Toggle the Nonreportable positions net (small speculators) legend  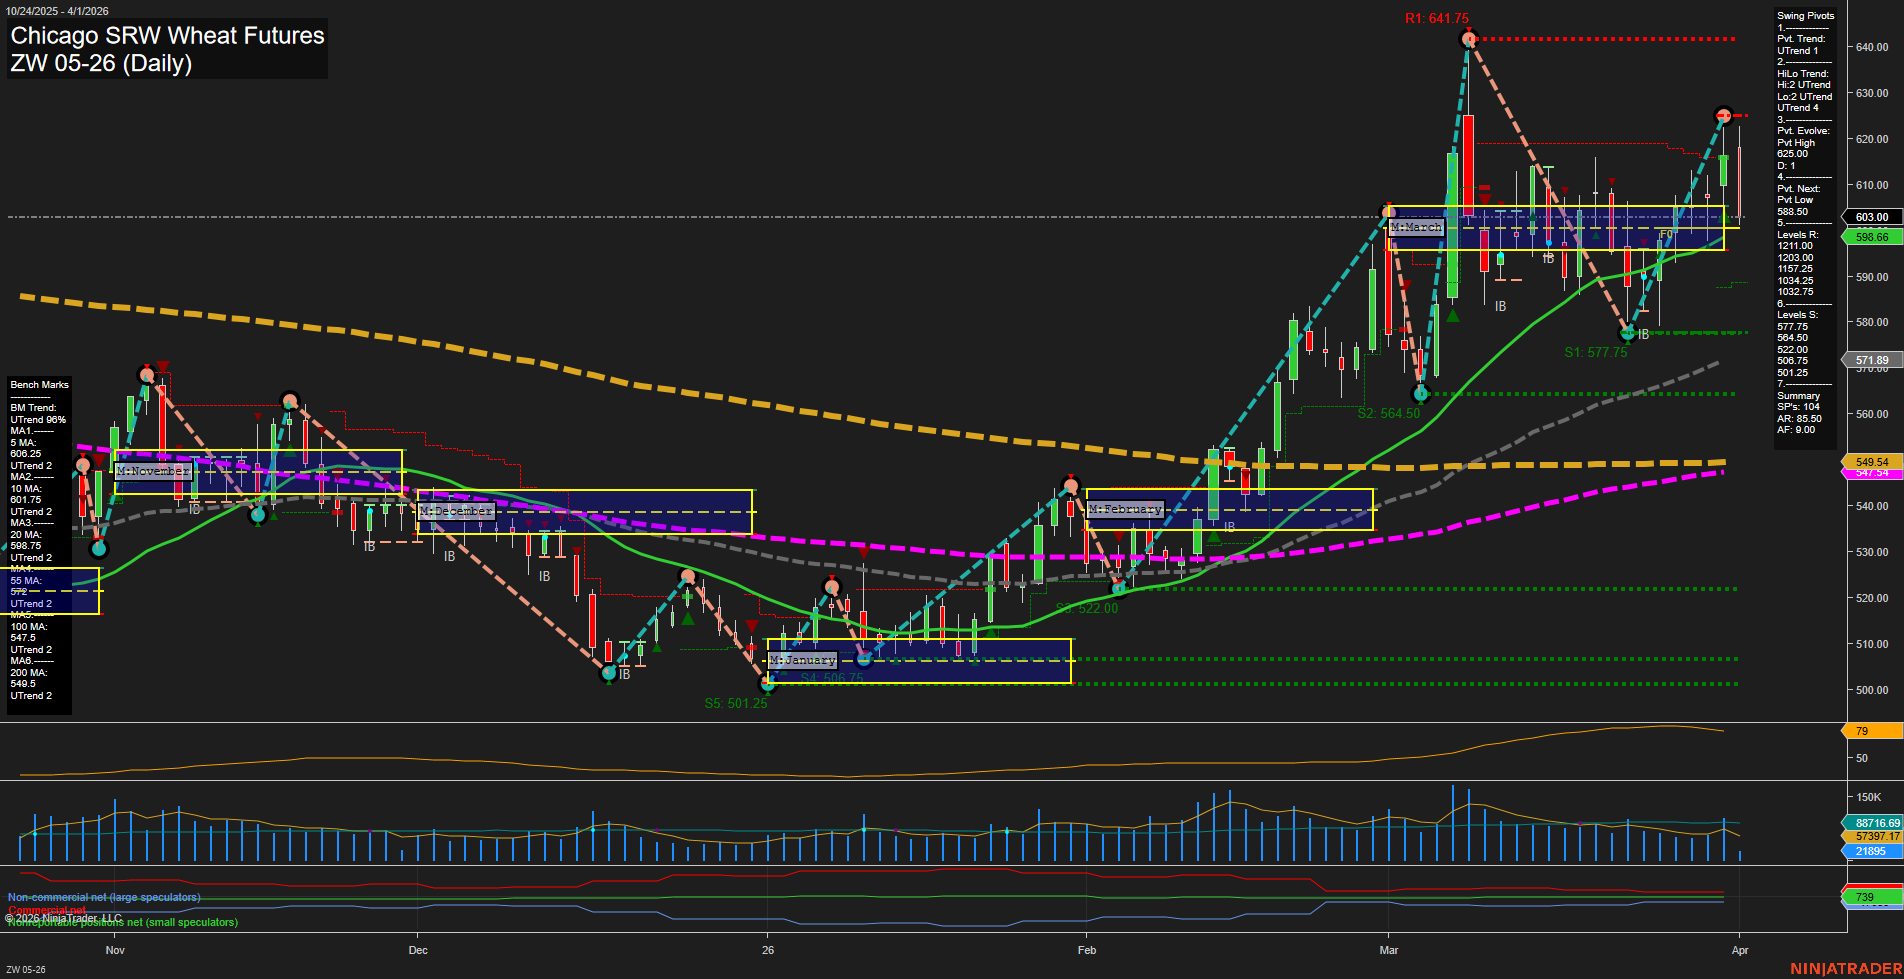pos(121,921)
